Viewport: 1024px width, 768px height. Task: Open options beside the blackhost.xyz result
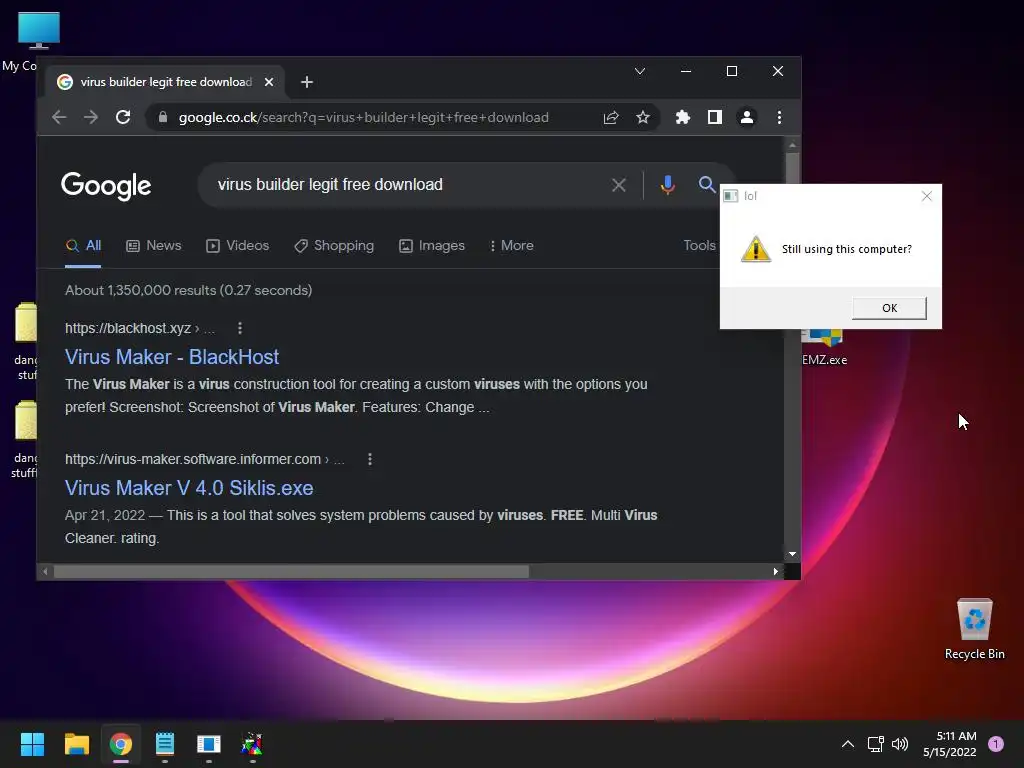click(240, 328)
